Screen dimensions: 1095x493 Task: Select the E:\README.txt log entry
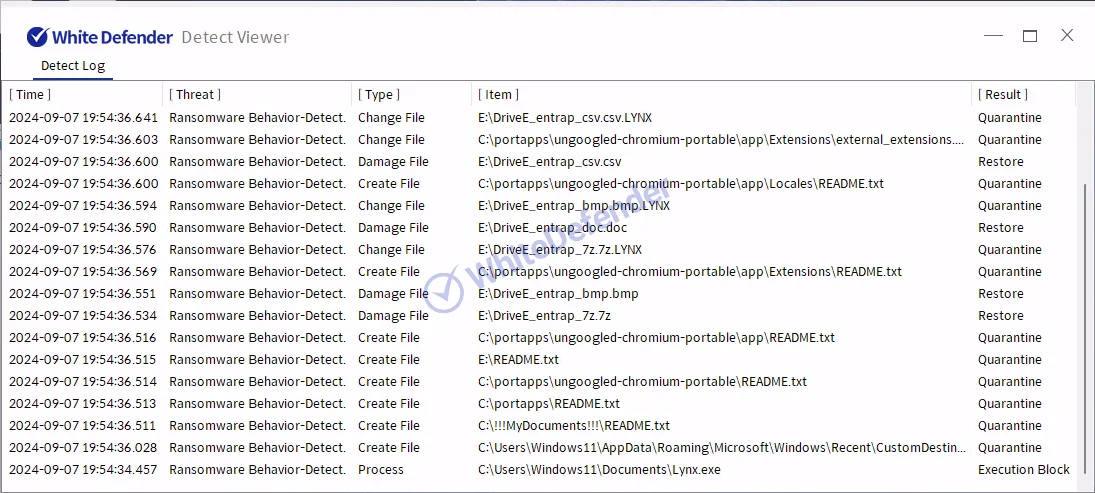518,360
